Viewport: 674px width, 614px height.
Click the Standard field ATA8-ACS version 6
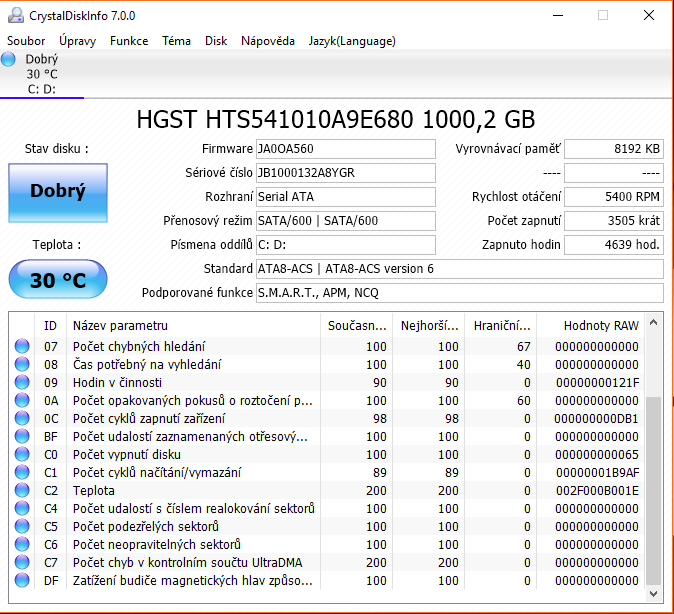[460, 269]
